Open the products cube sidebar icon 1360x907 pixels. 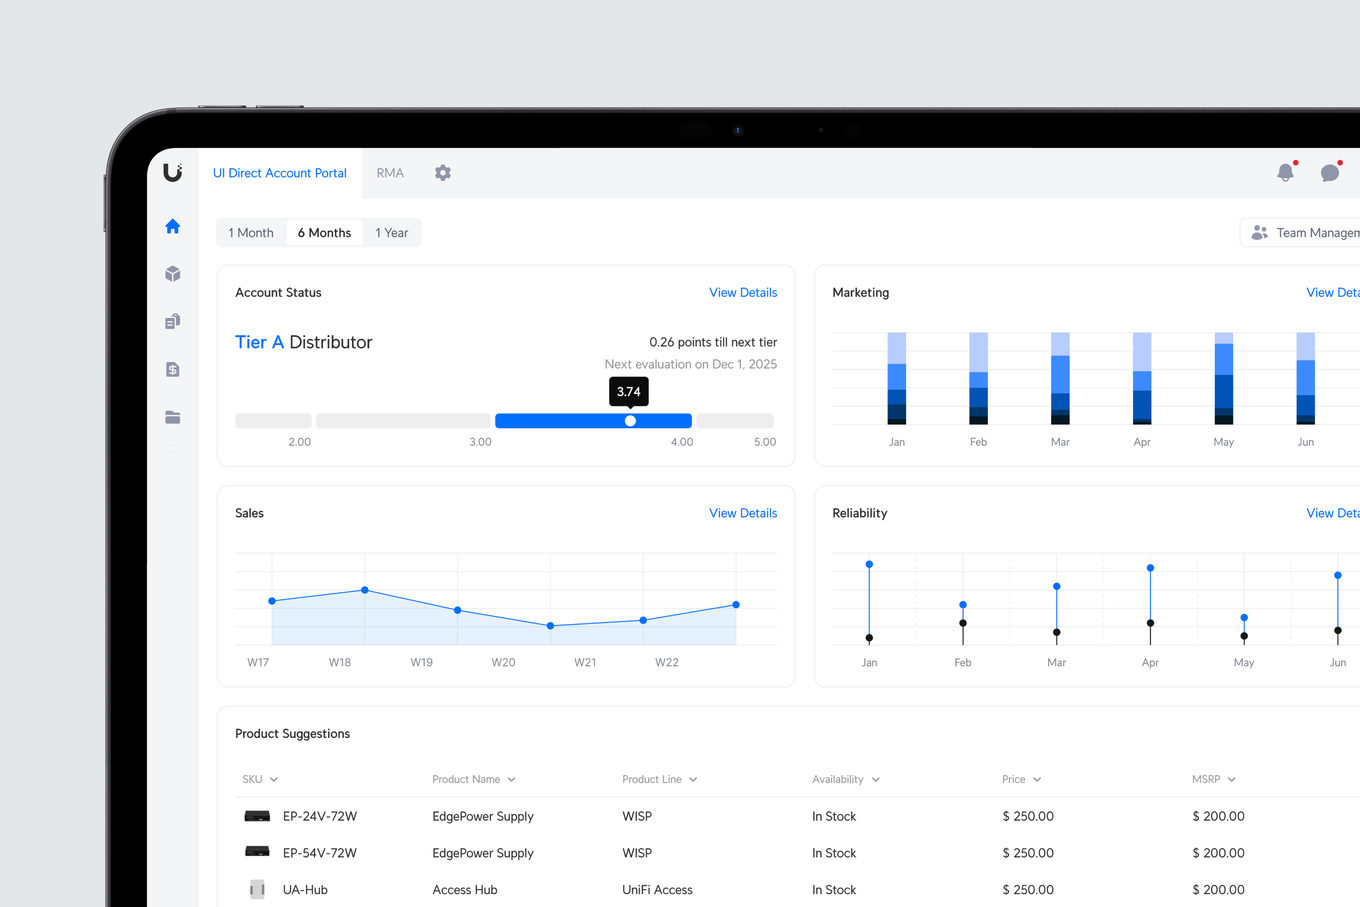172,274
